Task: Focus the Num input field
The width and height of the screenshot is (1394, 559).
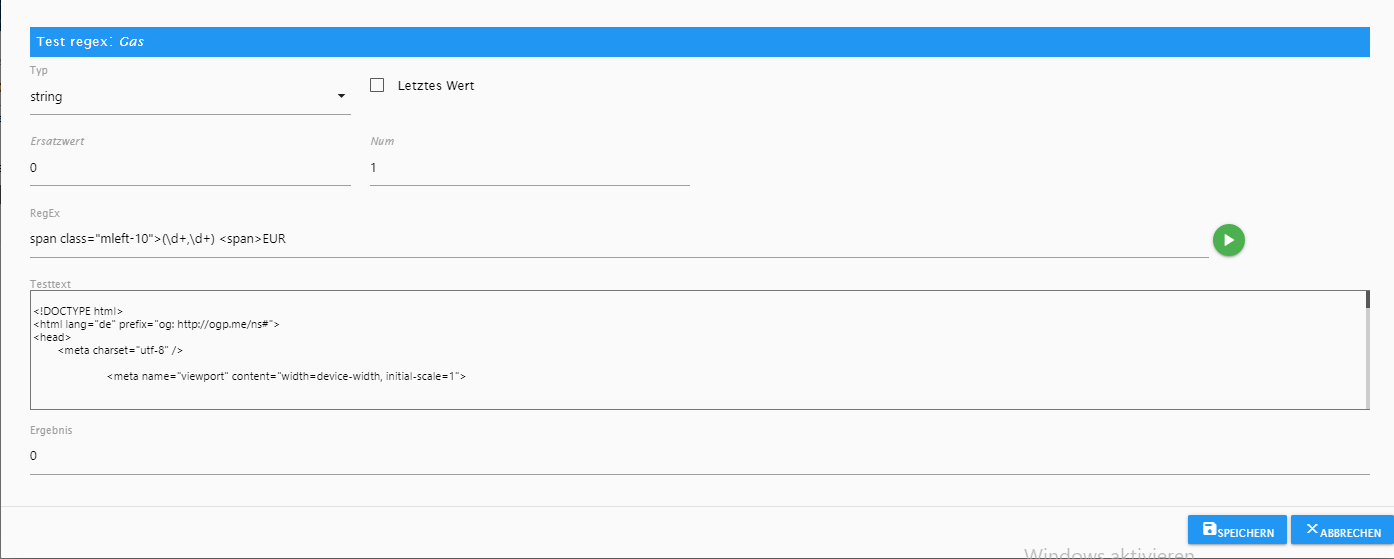Action: [530, 168]
